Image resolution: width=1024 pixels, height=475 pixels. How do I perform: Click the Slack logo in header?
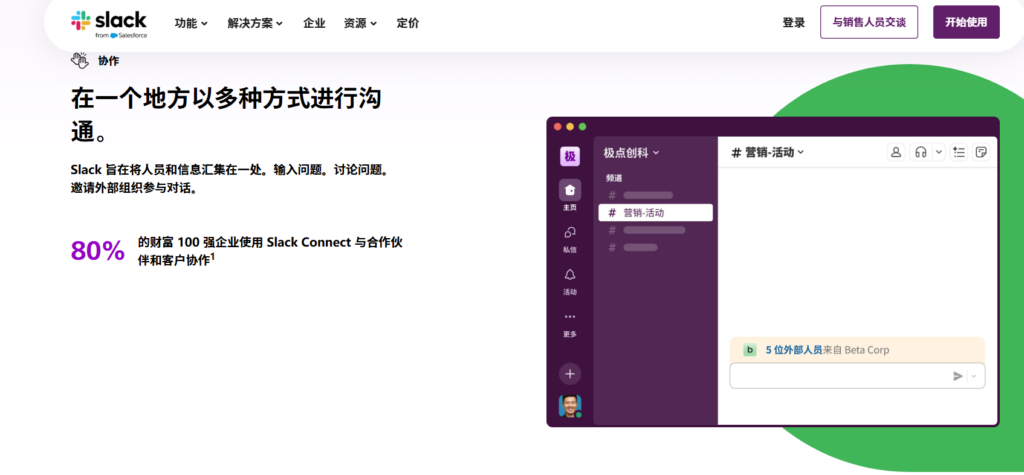pyautogui.click(x=109, y=23)
